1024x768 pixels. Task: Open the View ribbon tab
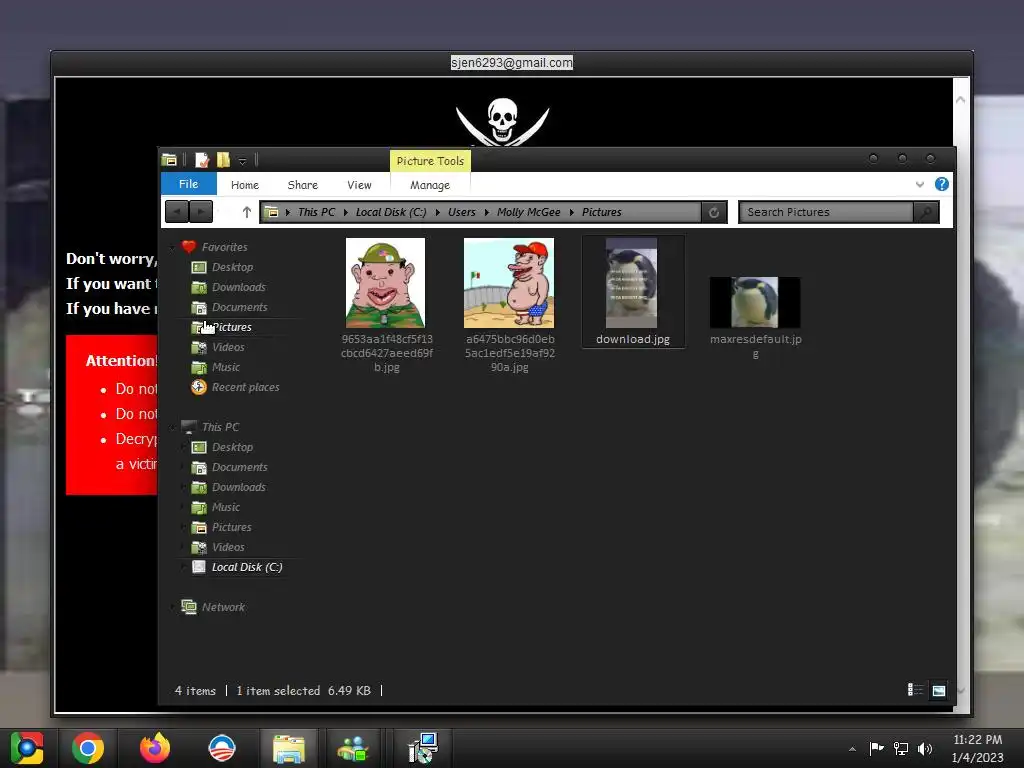click(359, 185)
